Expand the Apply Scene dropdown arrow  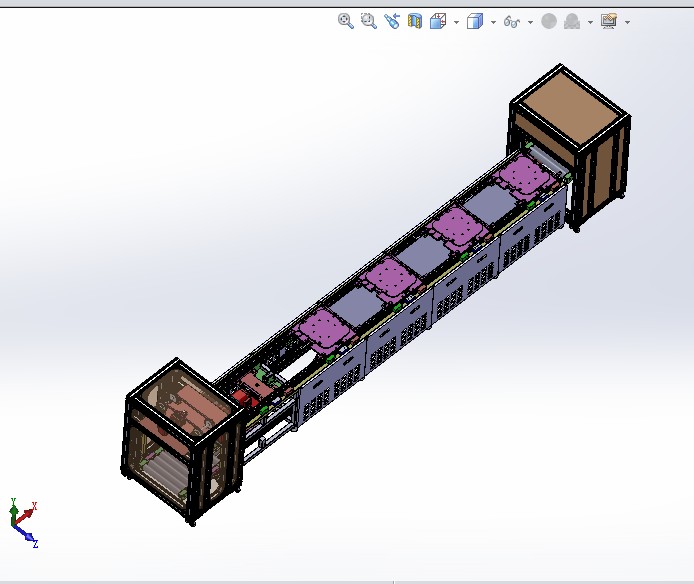pos(590,22)
